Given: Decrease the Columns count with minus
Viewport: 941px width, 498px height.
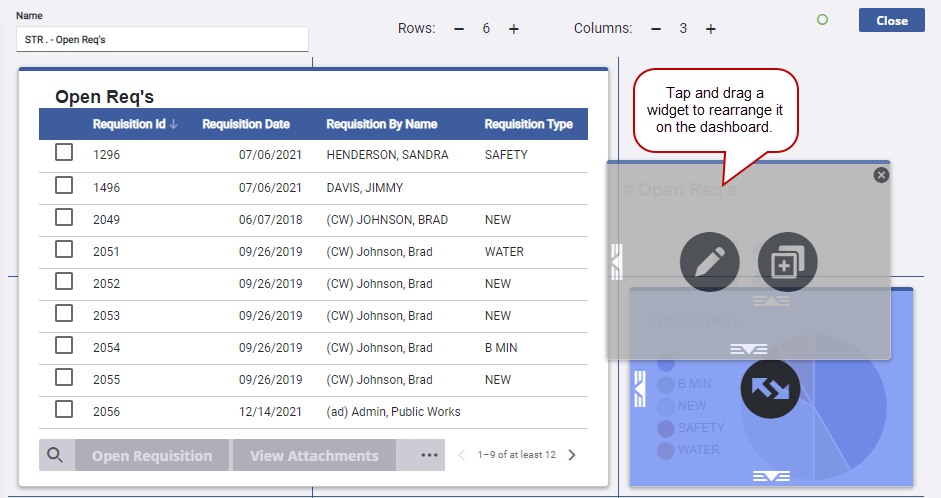Looking at the screenshot, I should point(656,29).
